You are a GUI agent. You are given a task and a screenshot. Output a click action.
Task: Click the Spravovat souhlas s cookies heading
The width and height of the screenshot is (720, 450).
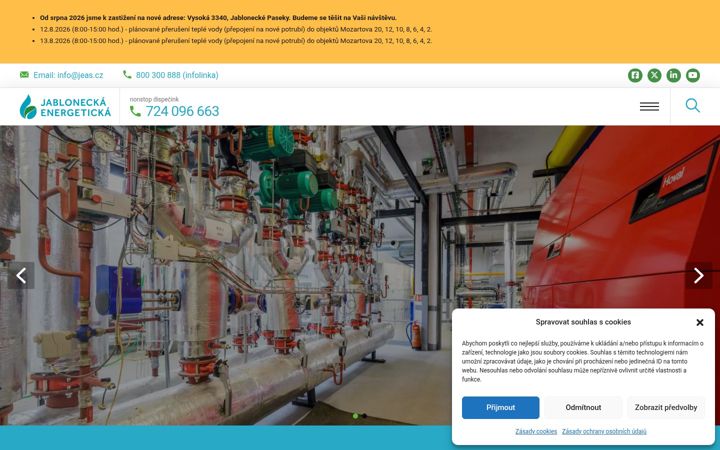[x=583, y=322]
